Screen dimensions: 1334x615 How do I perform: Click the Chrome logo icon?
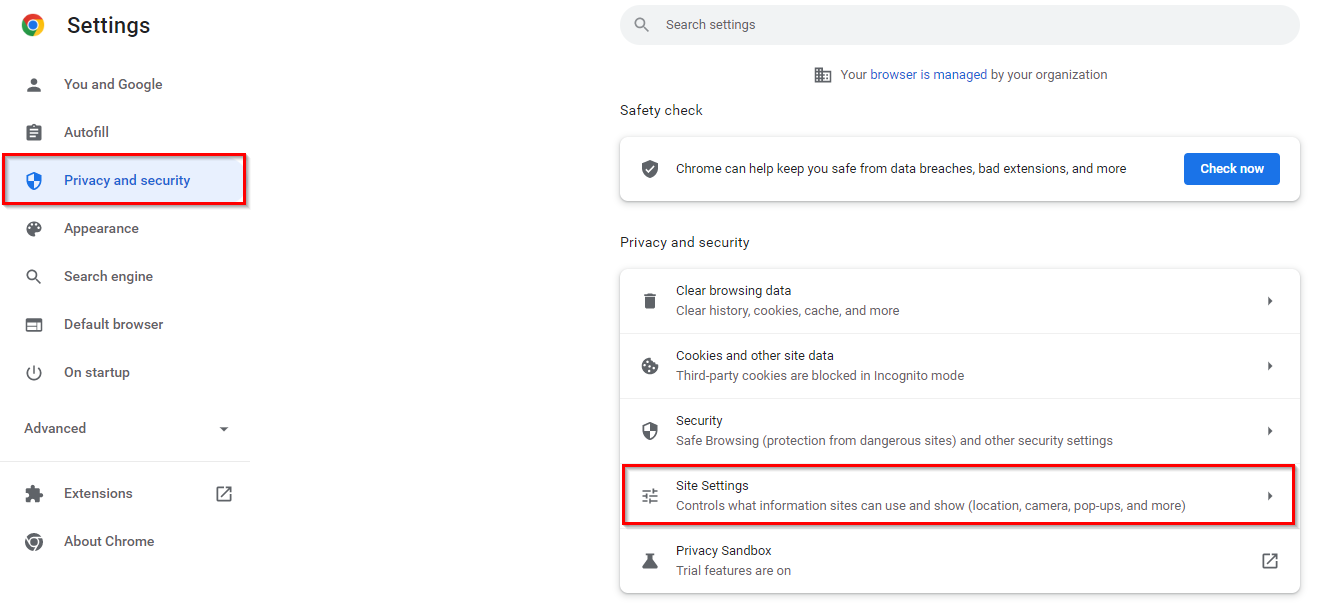coord(33,26)
